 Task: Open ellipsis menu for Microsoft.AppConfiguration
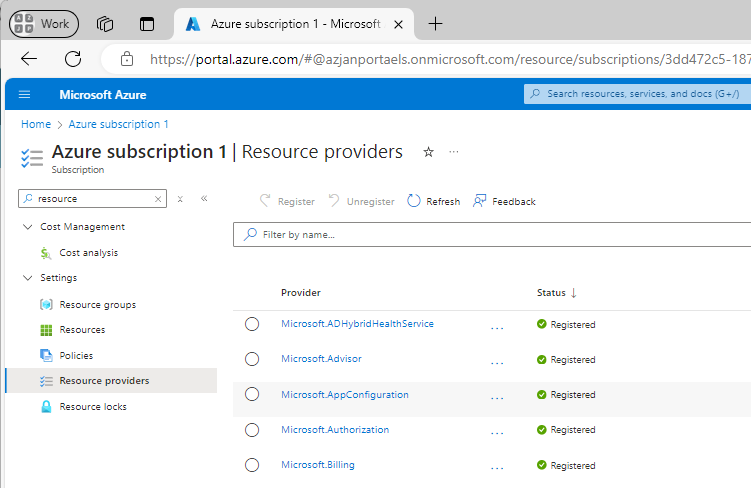point(497,397)
